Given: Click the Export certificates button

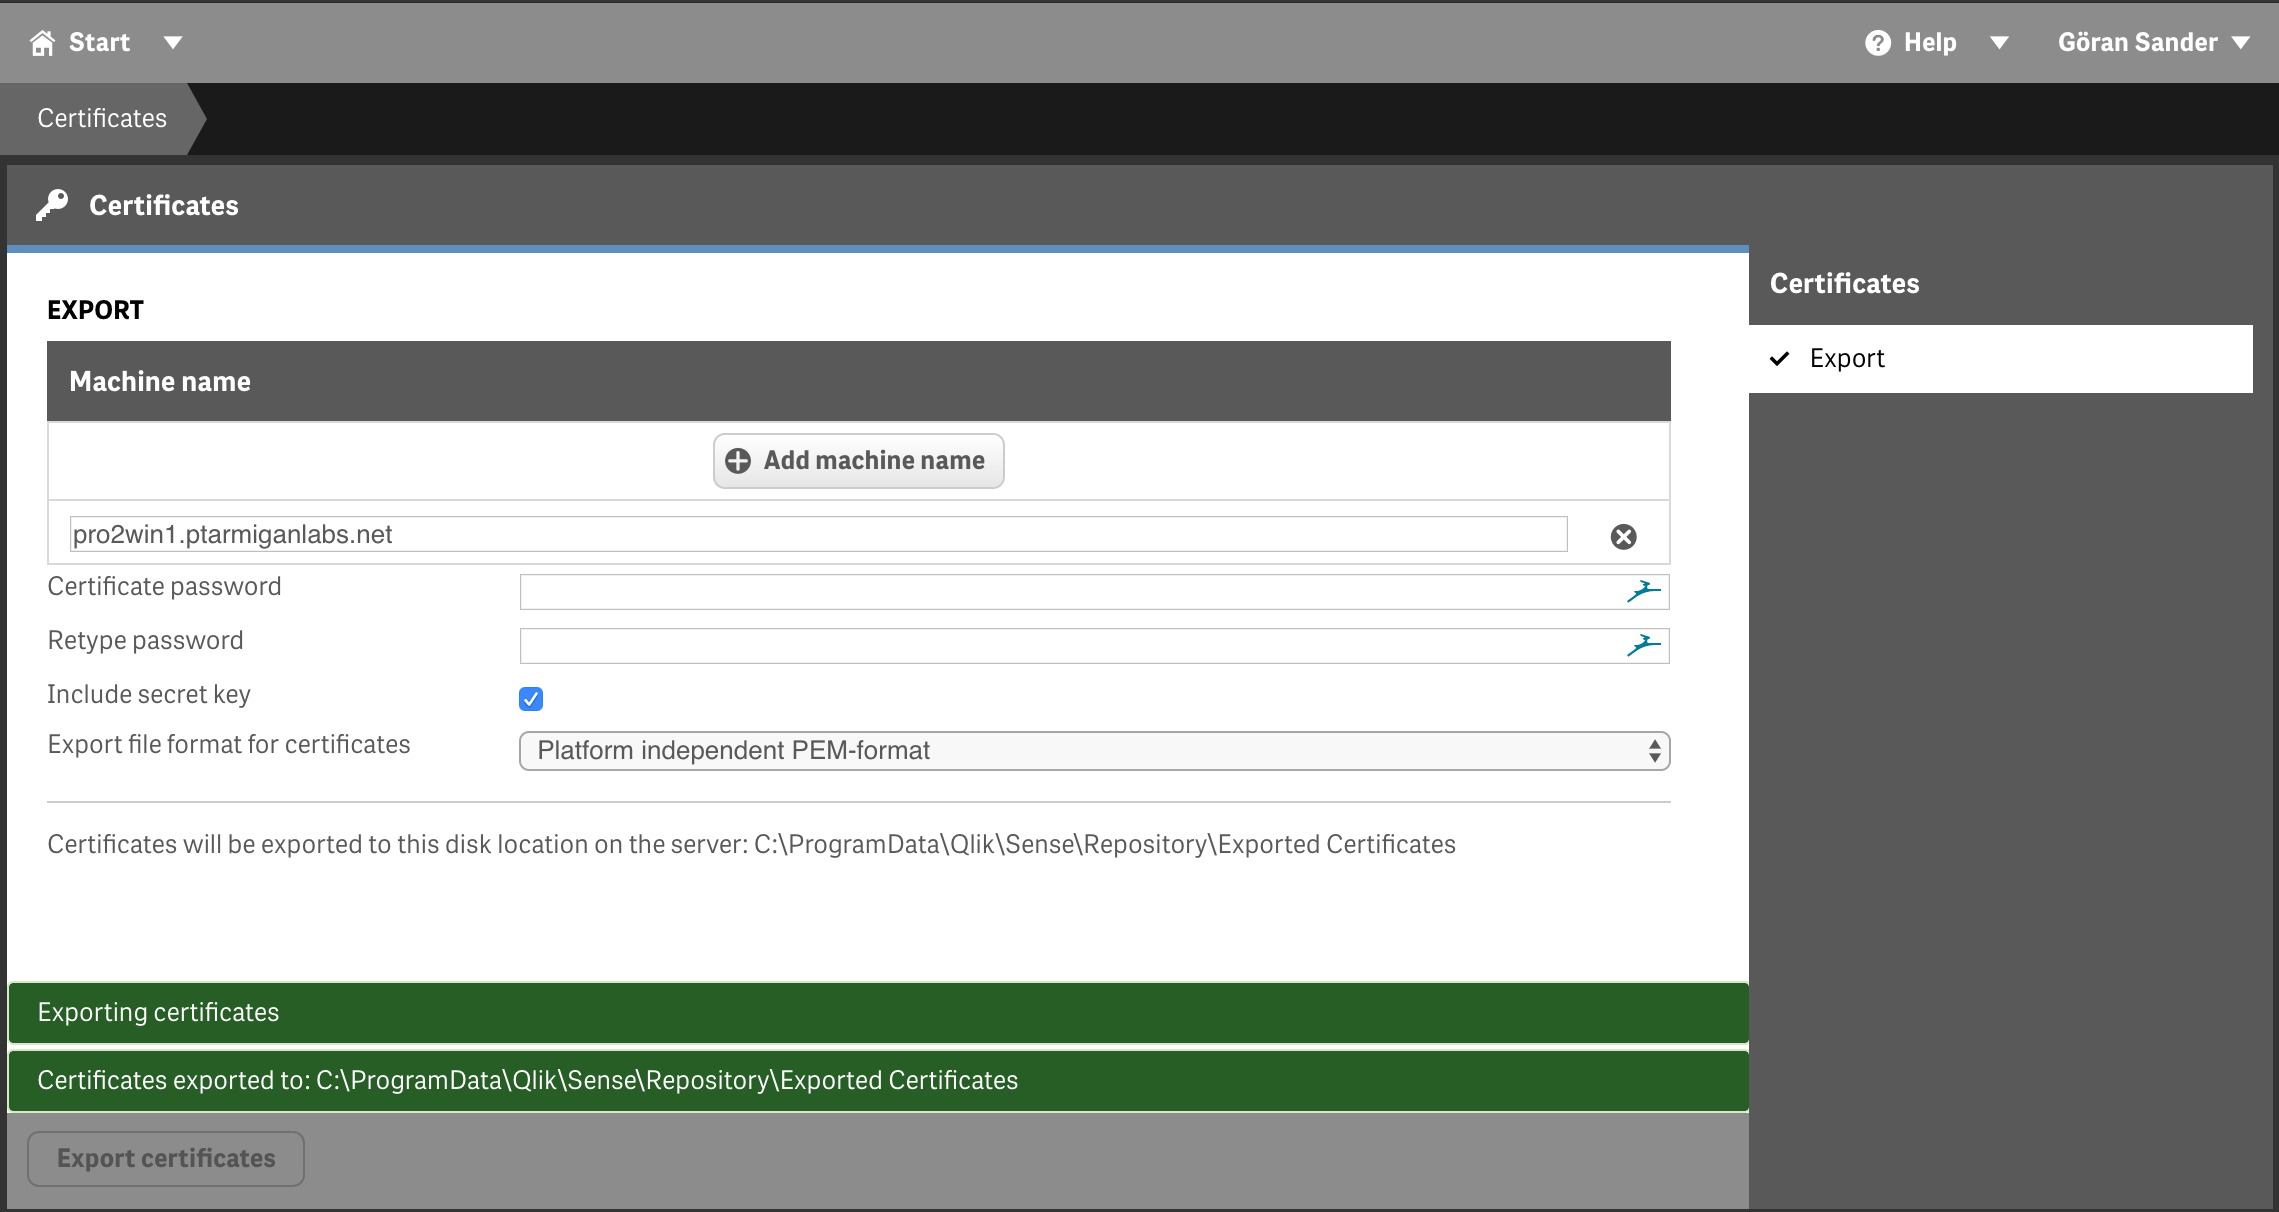Looking at the screenshot, I should (x=165, y=1158).
